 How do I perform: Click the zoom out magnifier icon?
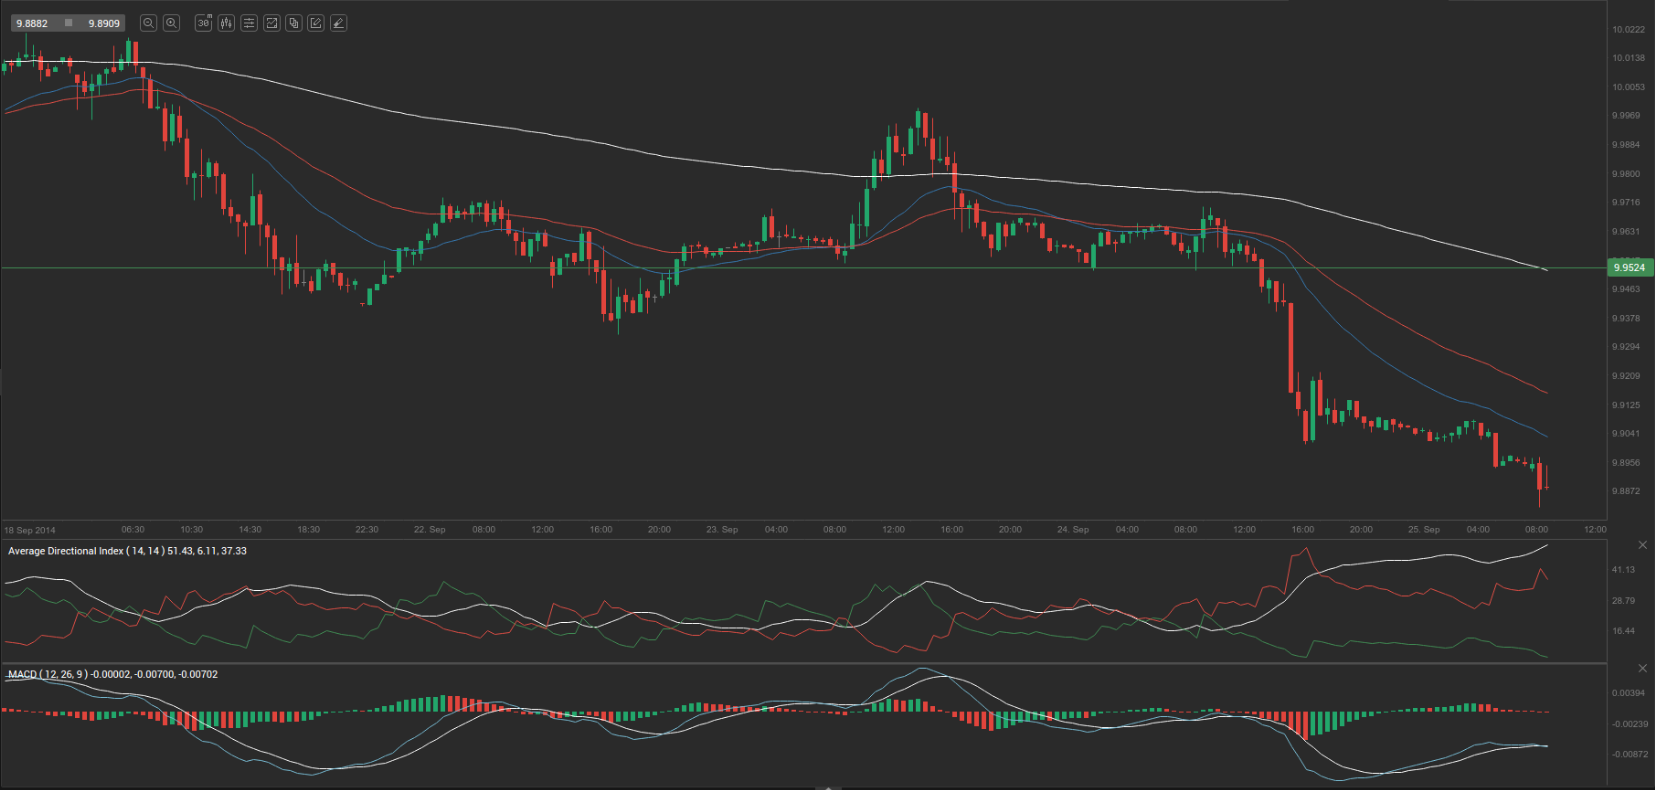coord(148,23)
